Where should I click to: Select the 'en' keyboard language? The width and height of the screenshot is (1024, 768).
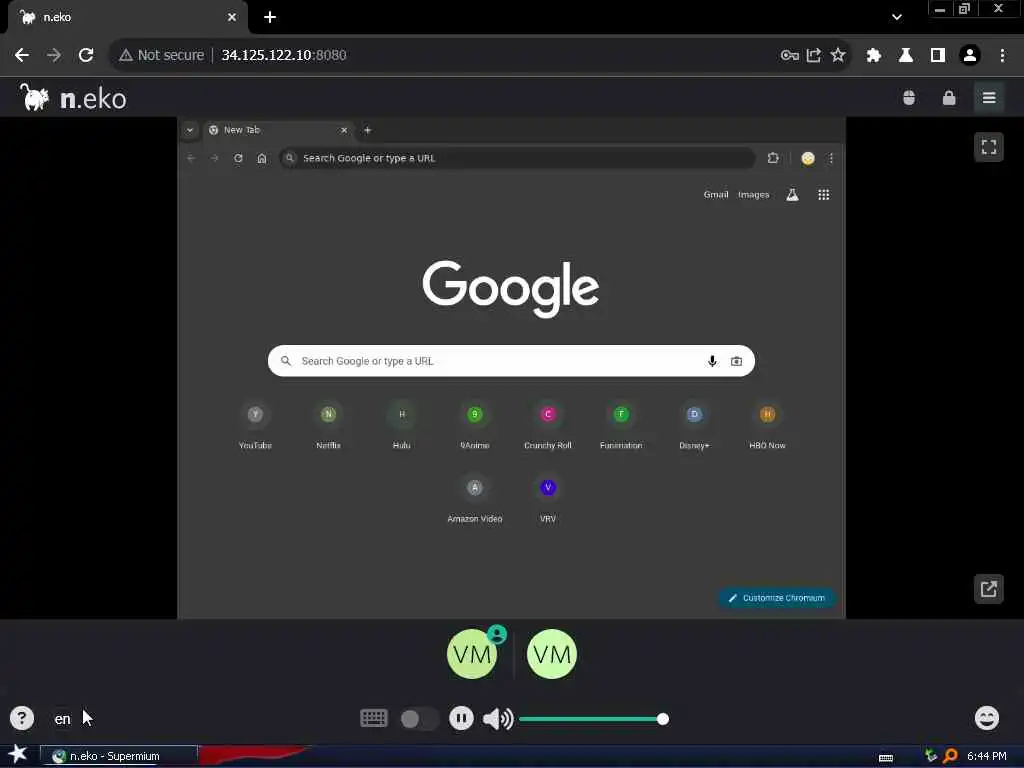pos(62,719)
